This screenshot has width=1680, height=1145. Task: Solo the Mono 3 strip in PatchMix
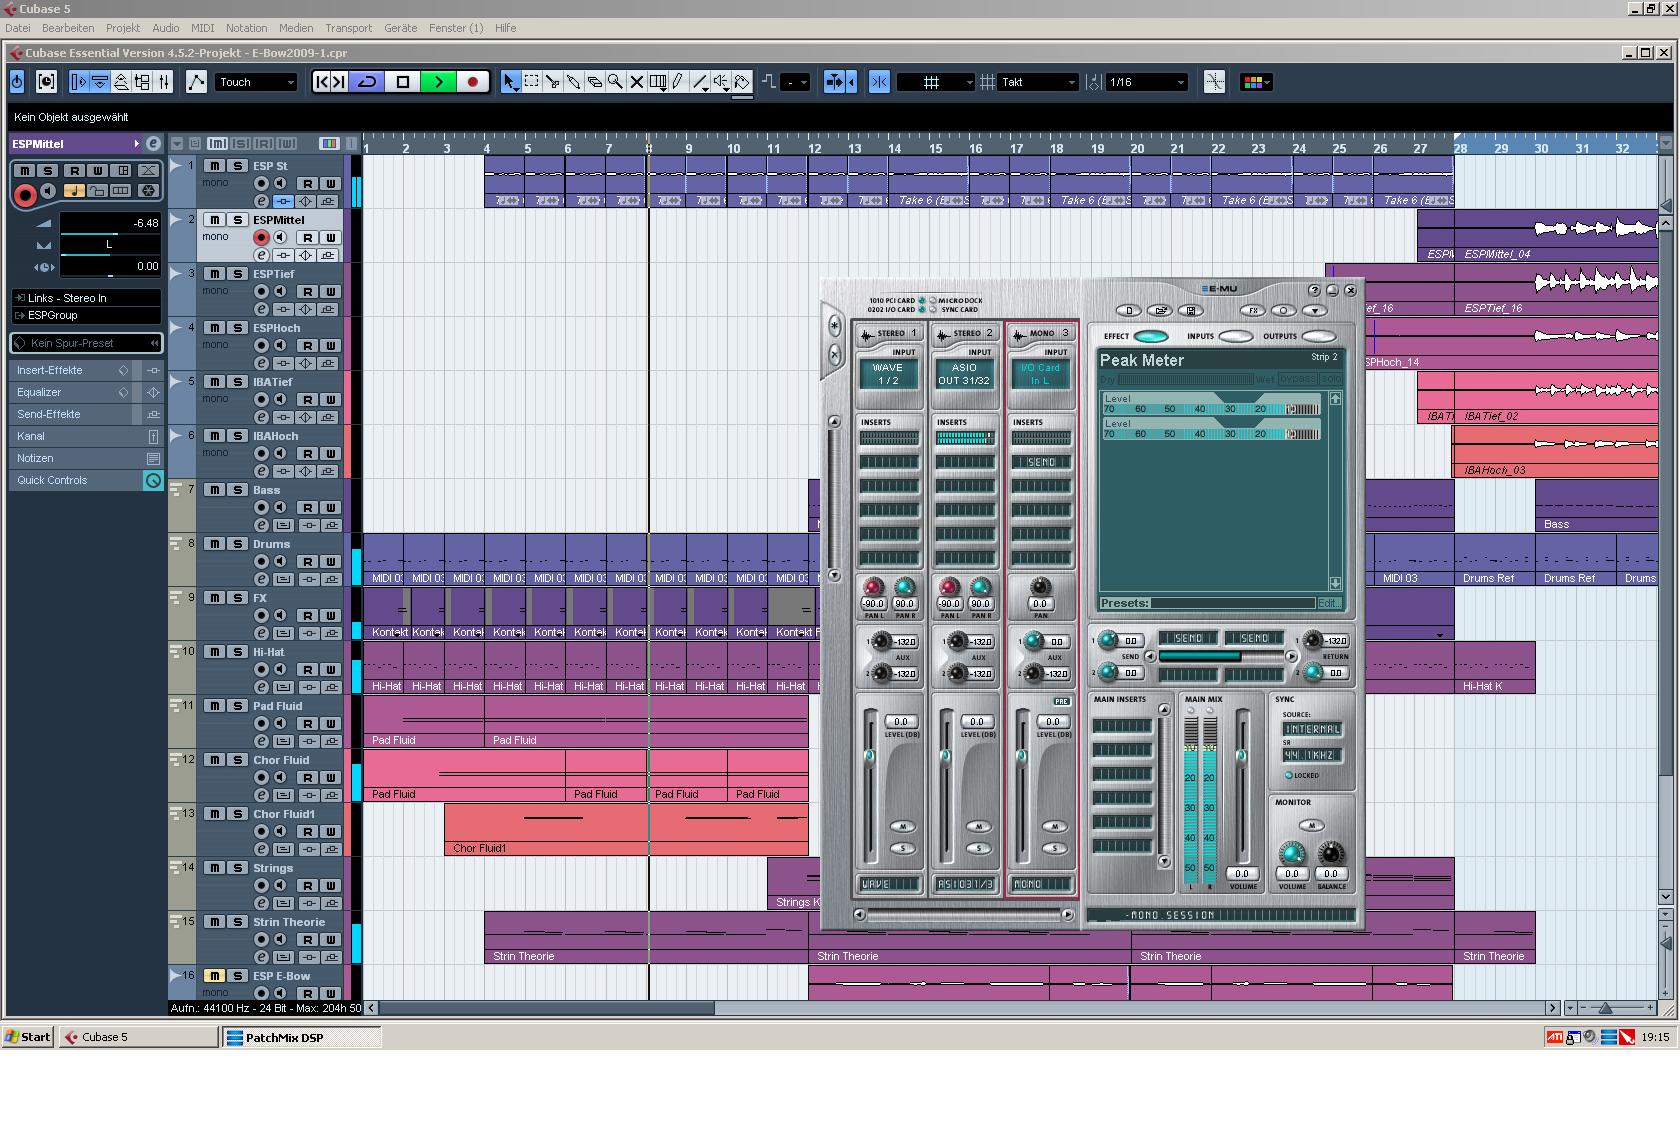tap(1054, 848)
